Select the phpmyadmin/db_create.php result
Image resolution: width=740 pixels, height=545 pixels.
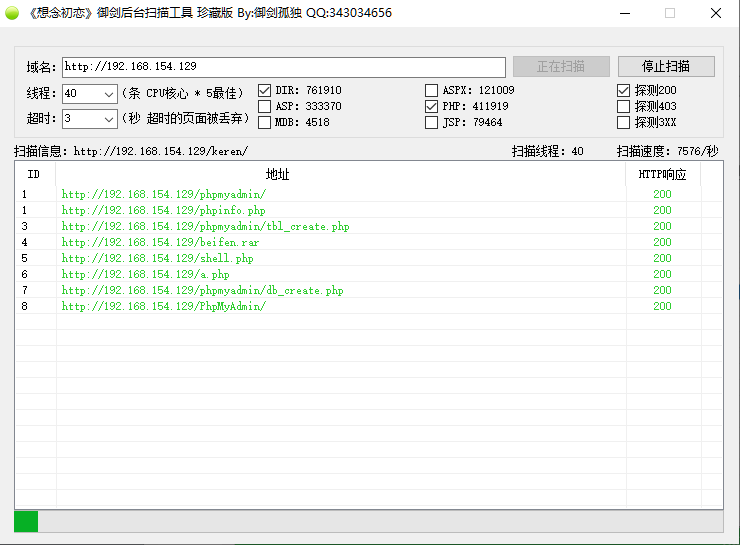point(202,291)
